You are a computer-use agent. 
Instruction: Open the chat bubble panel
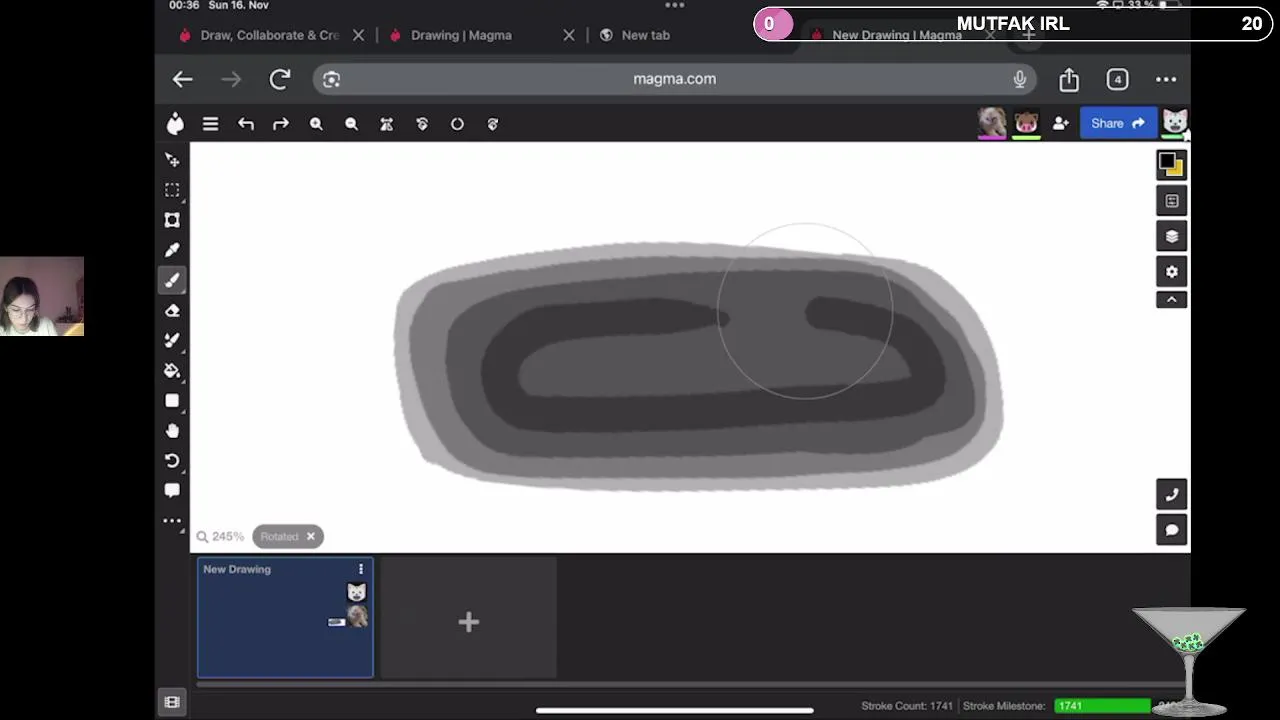[1171, 529]
